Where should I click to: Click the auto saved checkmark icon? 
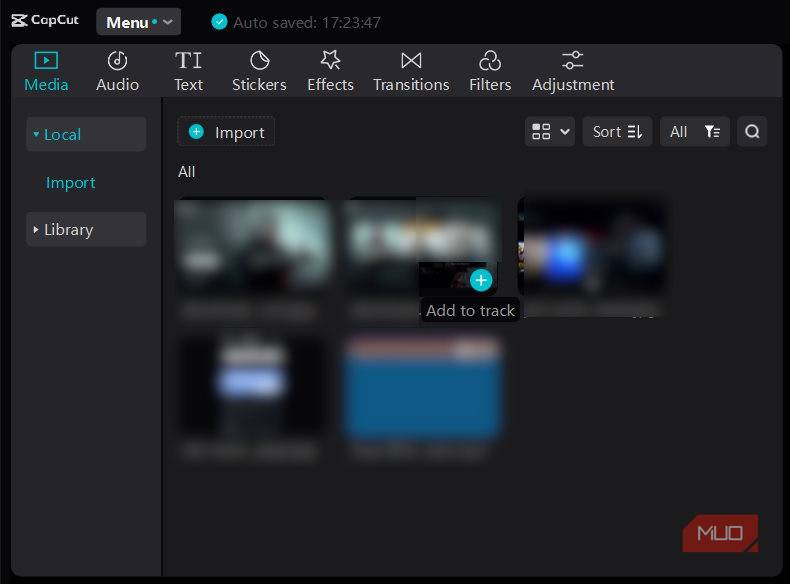coord(219,22)
